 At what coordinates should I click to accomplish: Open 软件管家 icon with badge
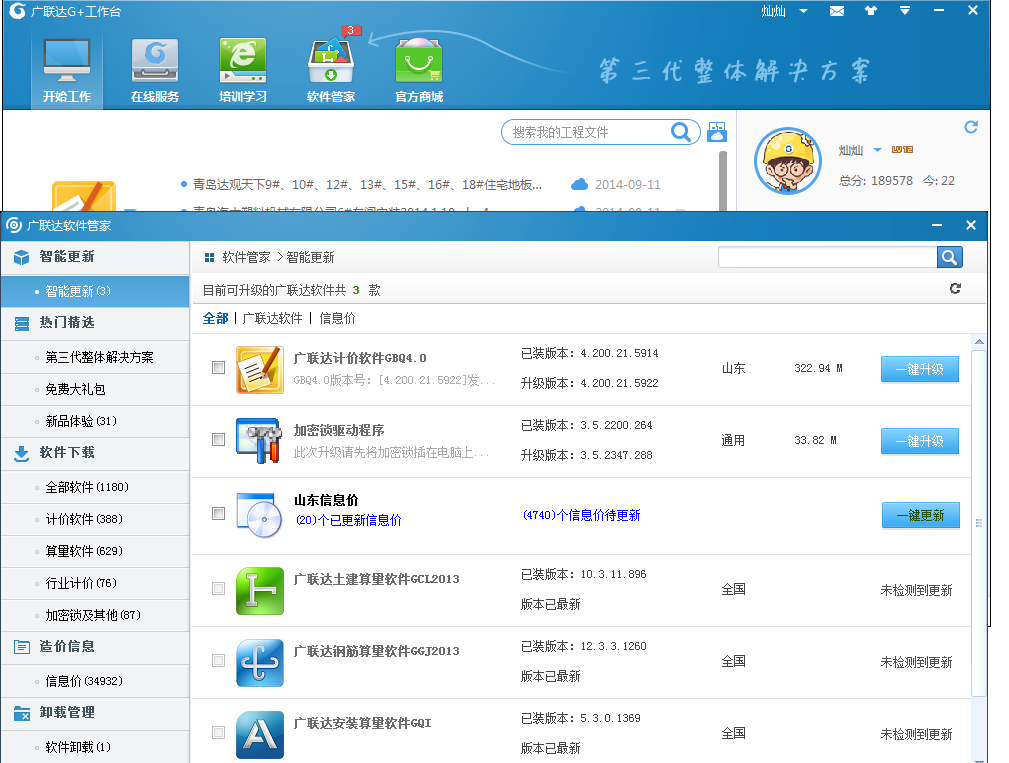pyautogui.click(x=331, y=69)
